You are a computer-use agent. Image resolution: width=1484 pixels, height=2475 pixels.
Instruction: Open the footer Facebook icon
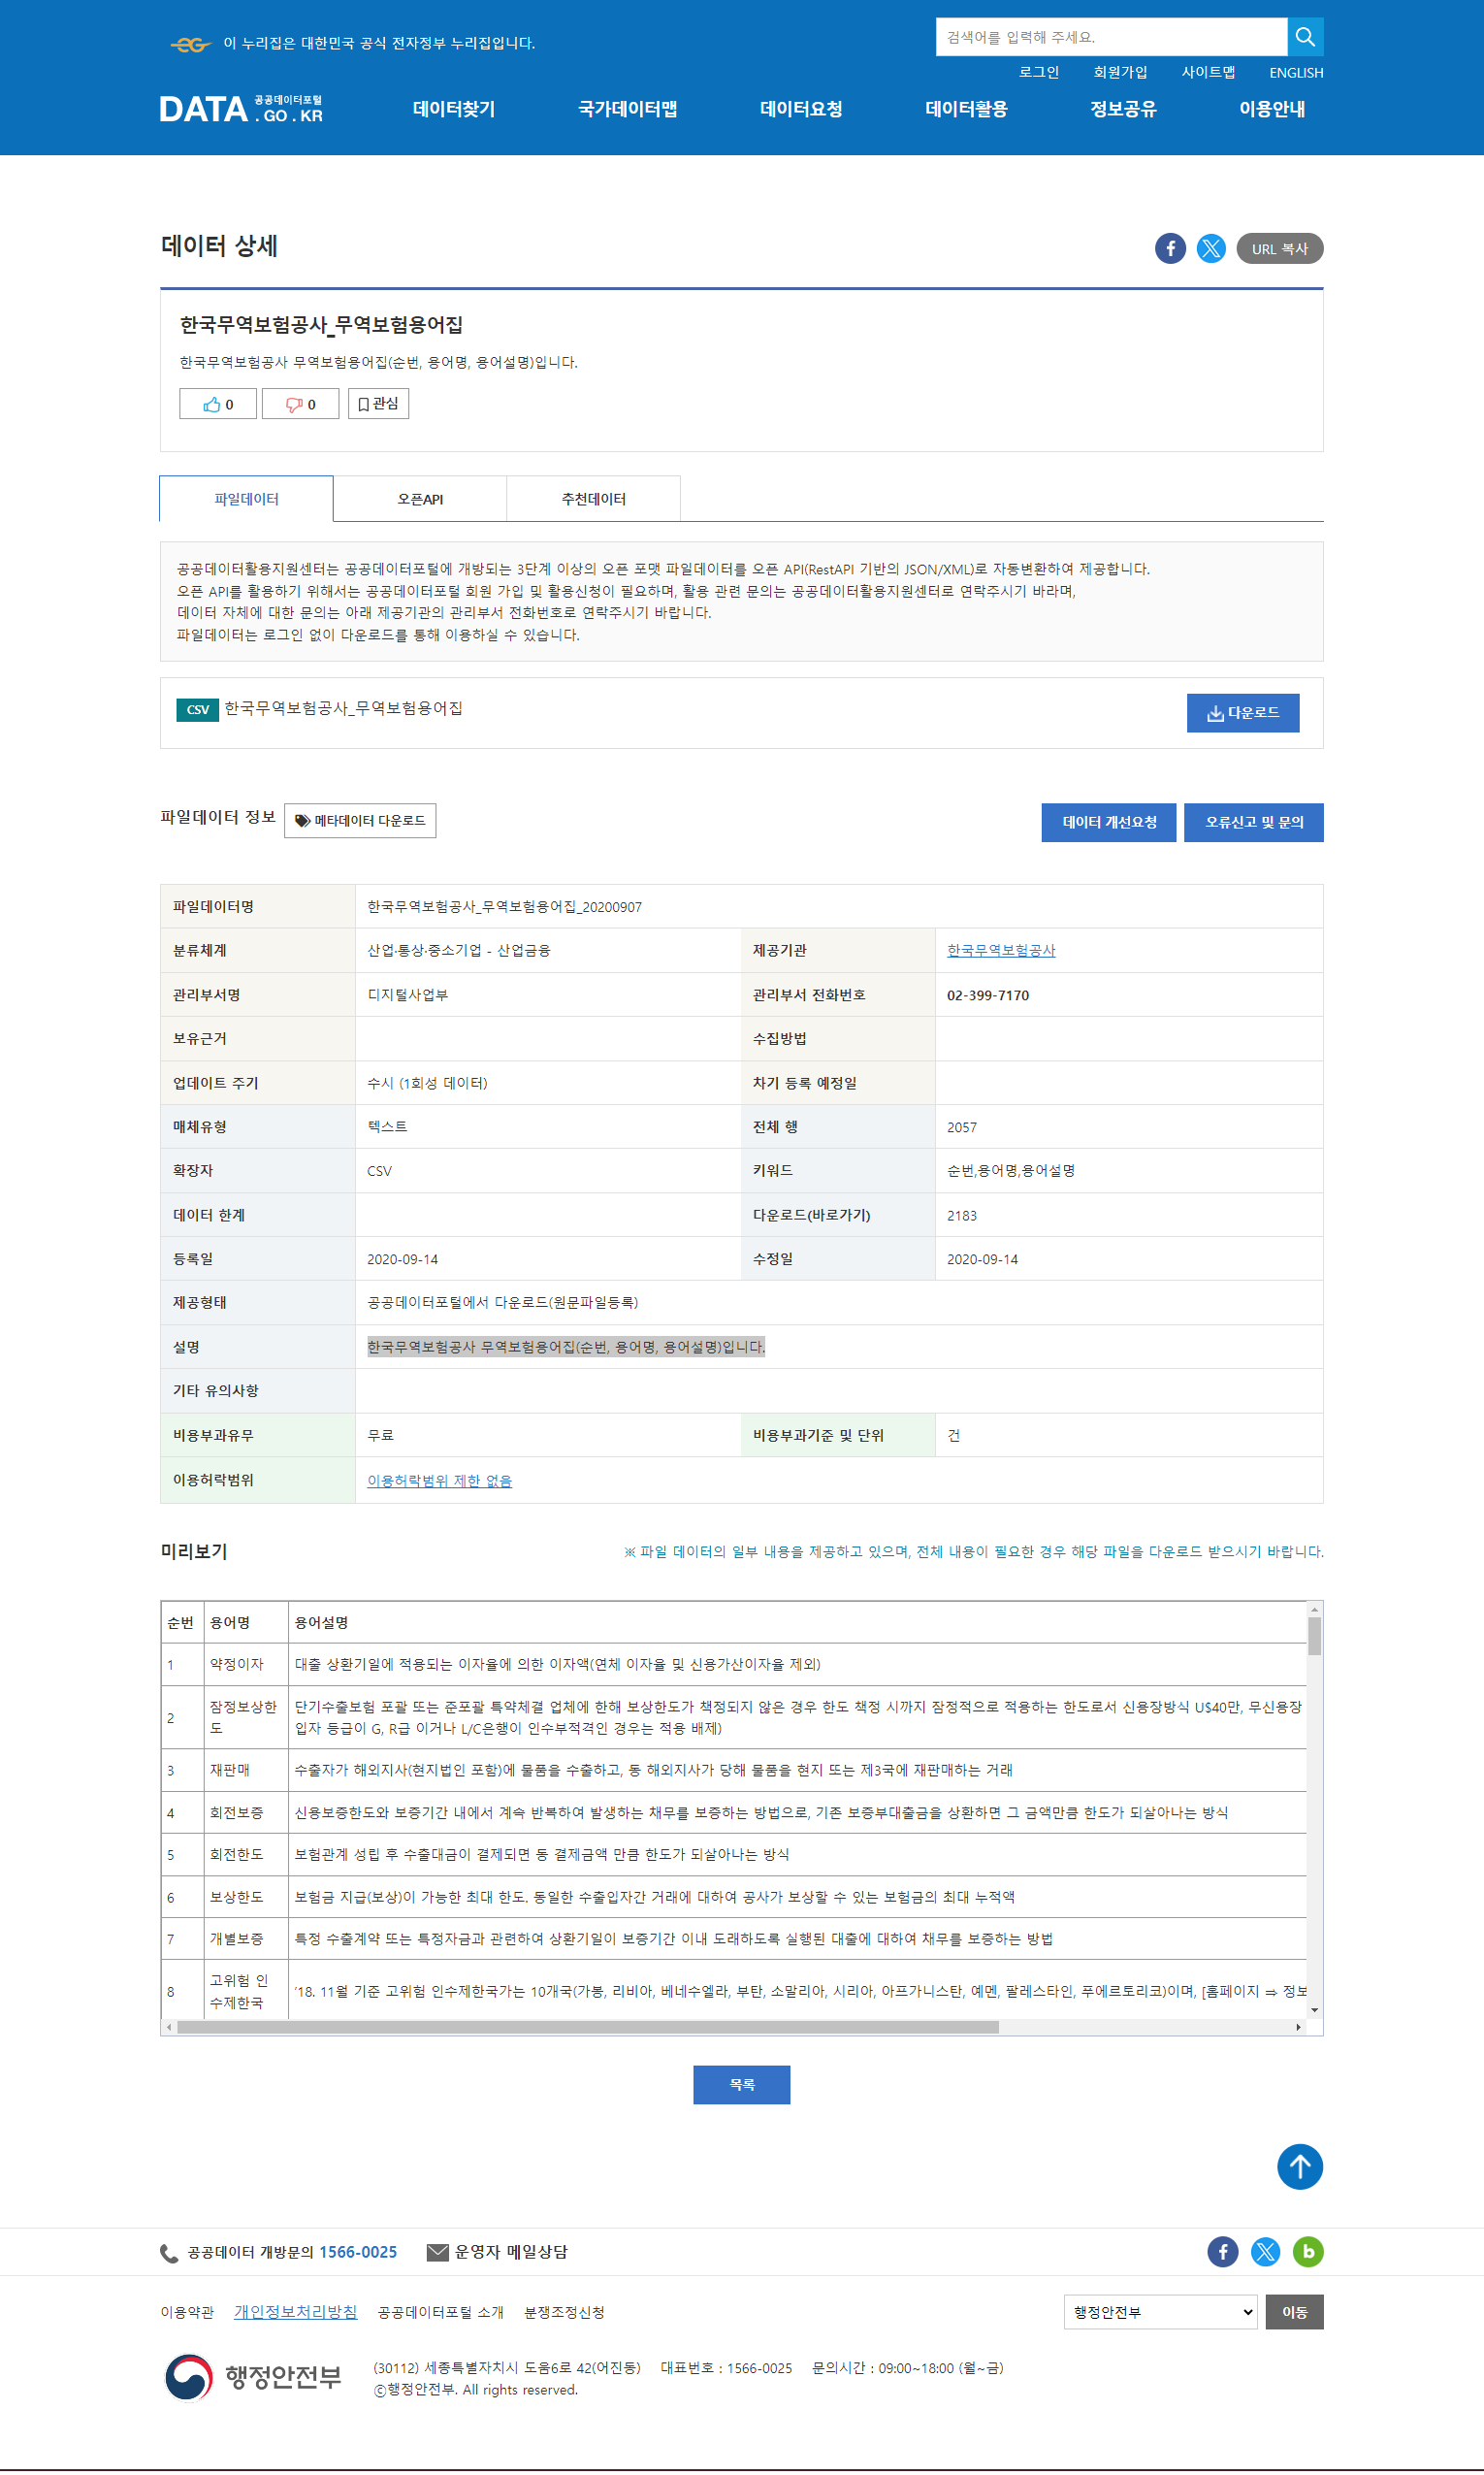[x=1222, y=2251]
